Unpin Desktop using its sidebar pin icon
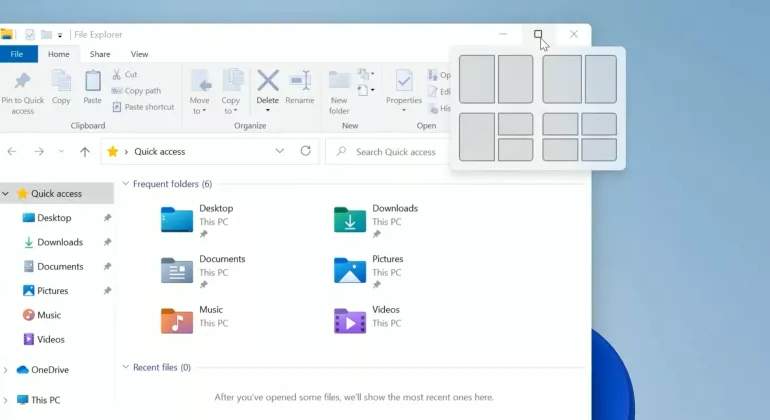 click(107, 218)
